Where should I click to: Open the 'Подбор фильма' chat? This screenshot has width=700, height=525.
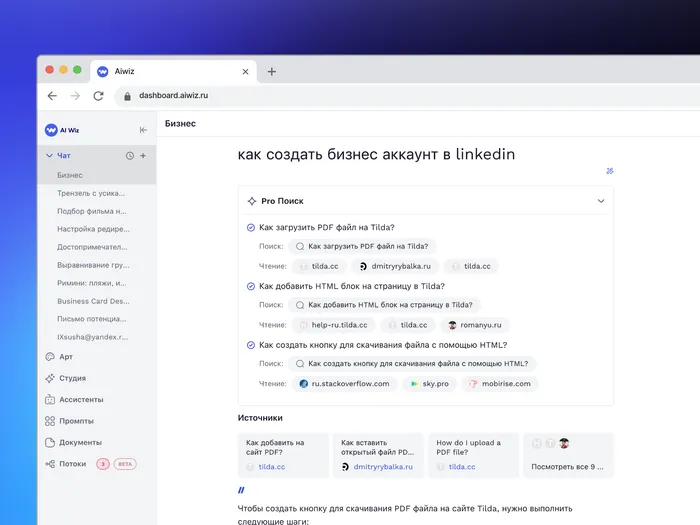(92, 211)
